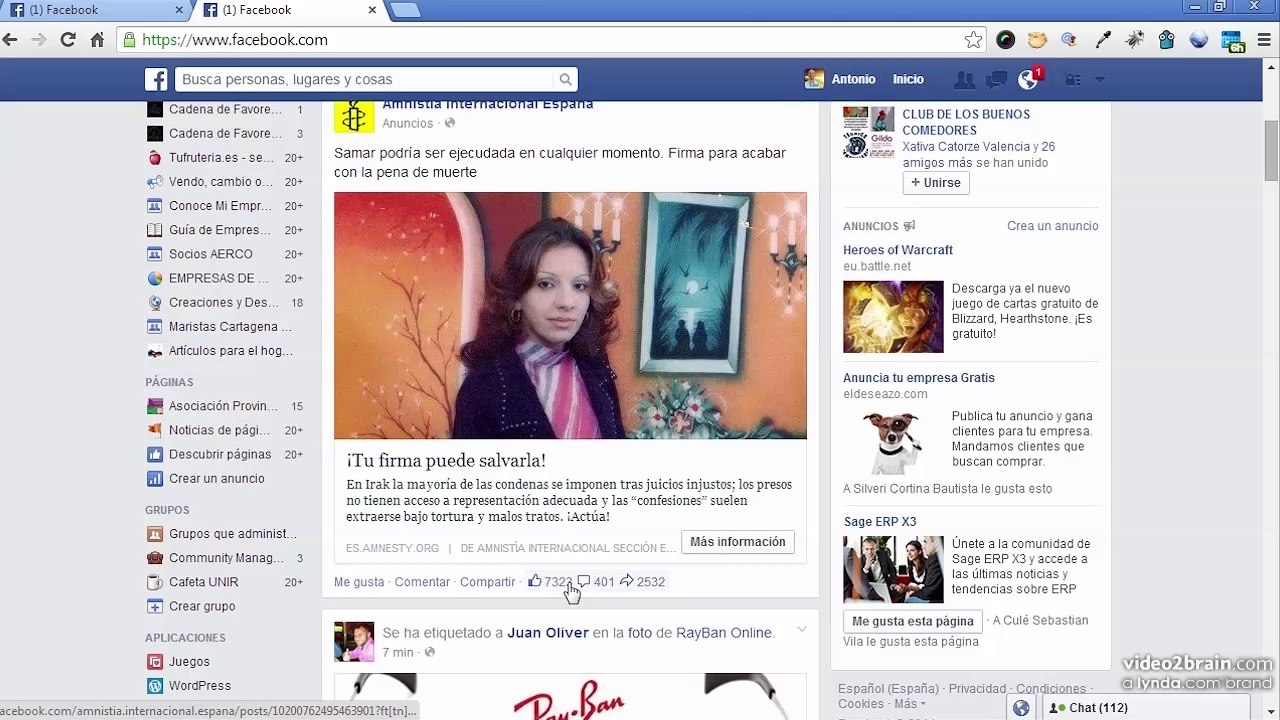Click the address bar with facebook.com URL
The width and height of the screenshot is (1280, 720).
[x=540, y=40]
